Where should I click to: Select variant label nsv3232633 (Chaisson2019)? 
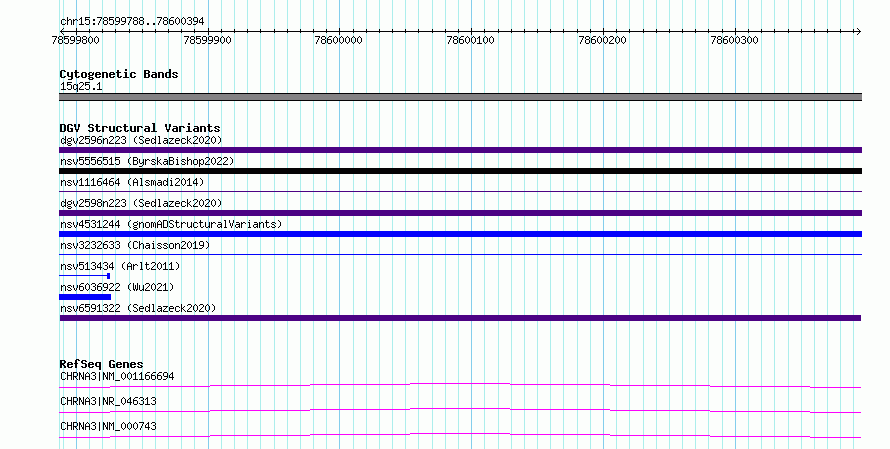tap(135, 245)
